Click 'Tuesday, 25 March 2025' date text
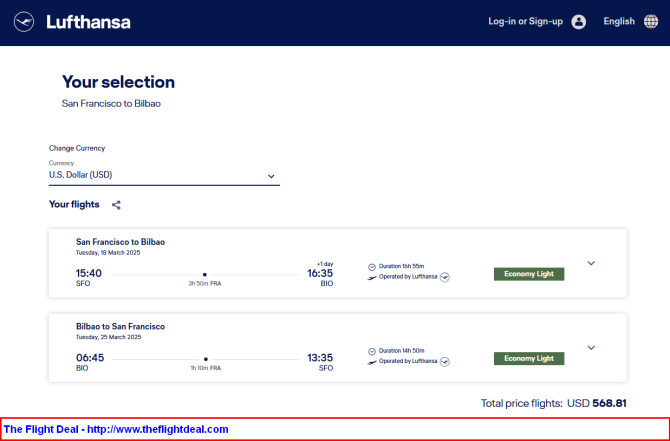Viewport: 670px width, 441px height. tap(109, 337)
